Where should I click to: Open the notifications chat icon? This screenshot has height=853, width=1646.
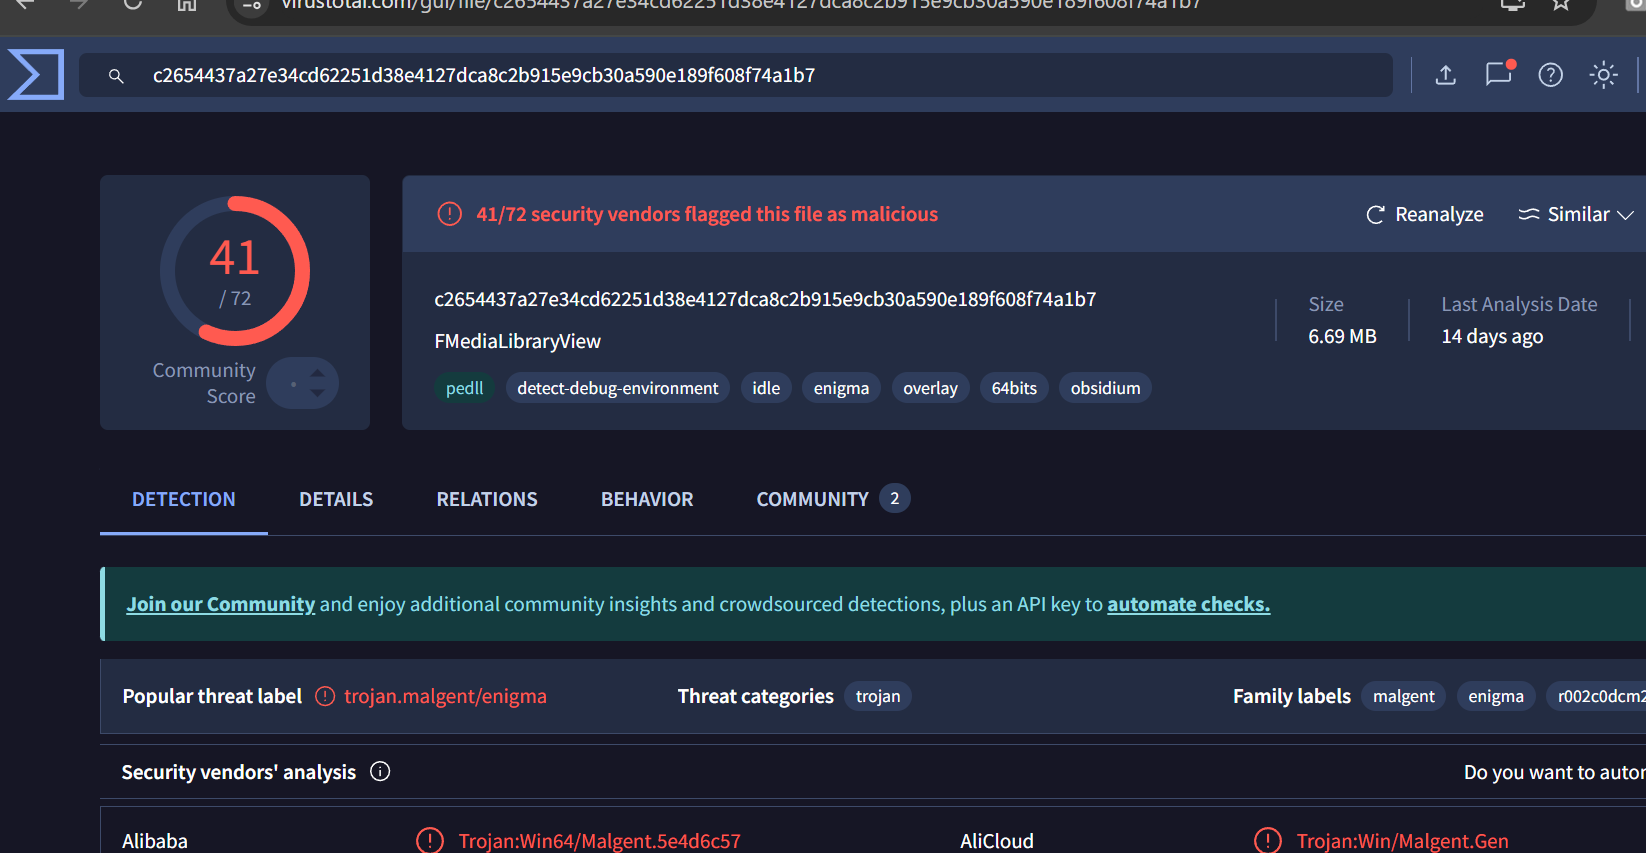click(x=1498, y=74)
